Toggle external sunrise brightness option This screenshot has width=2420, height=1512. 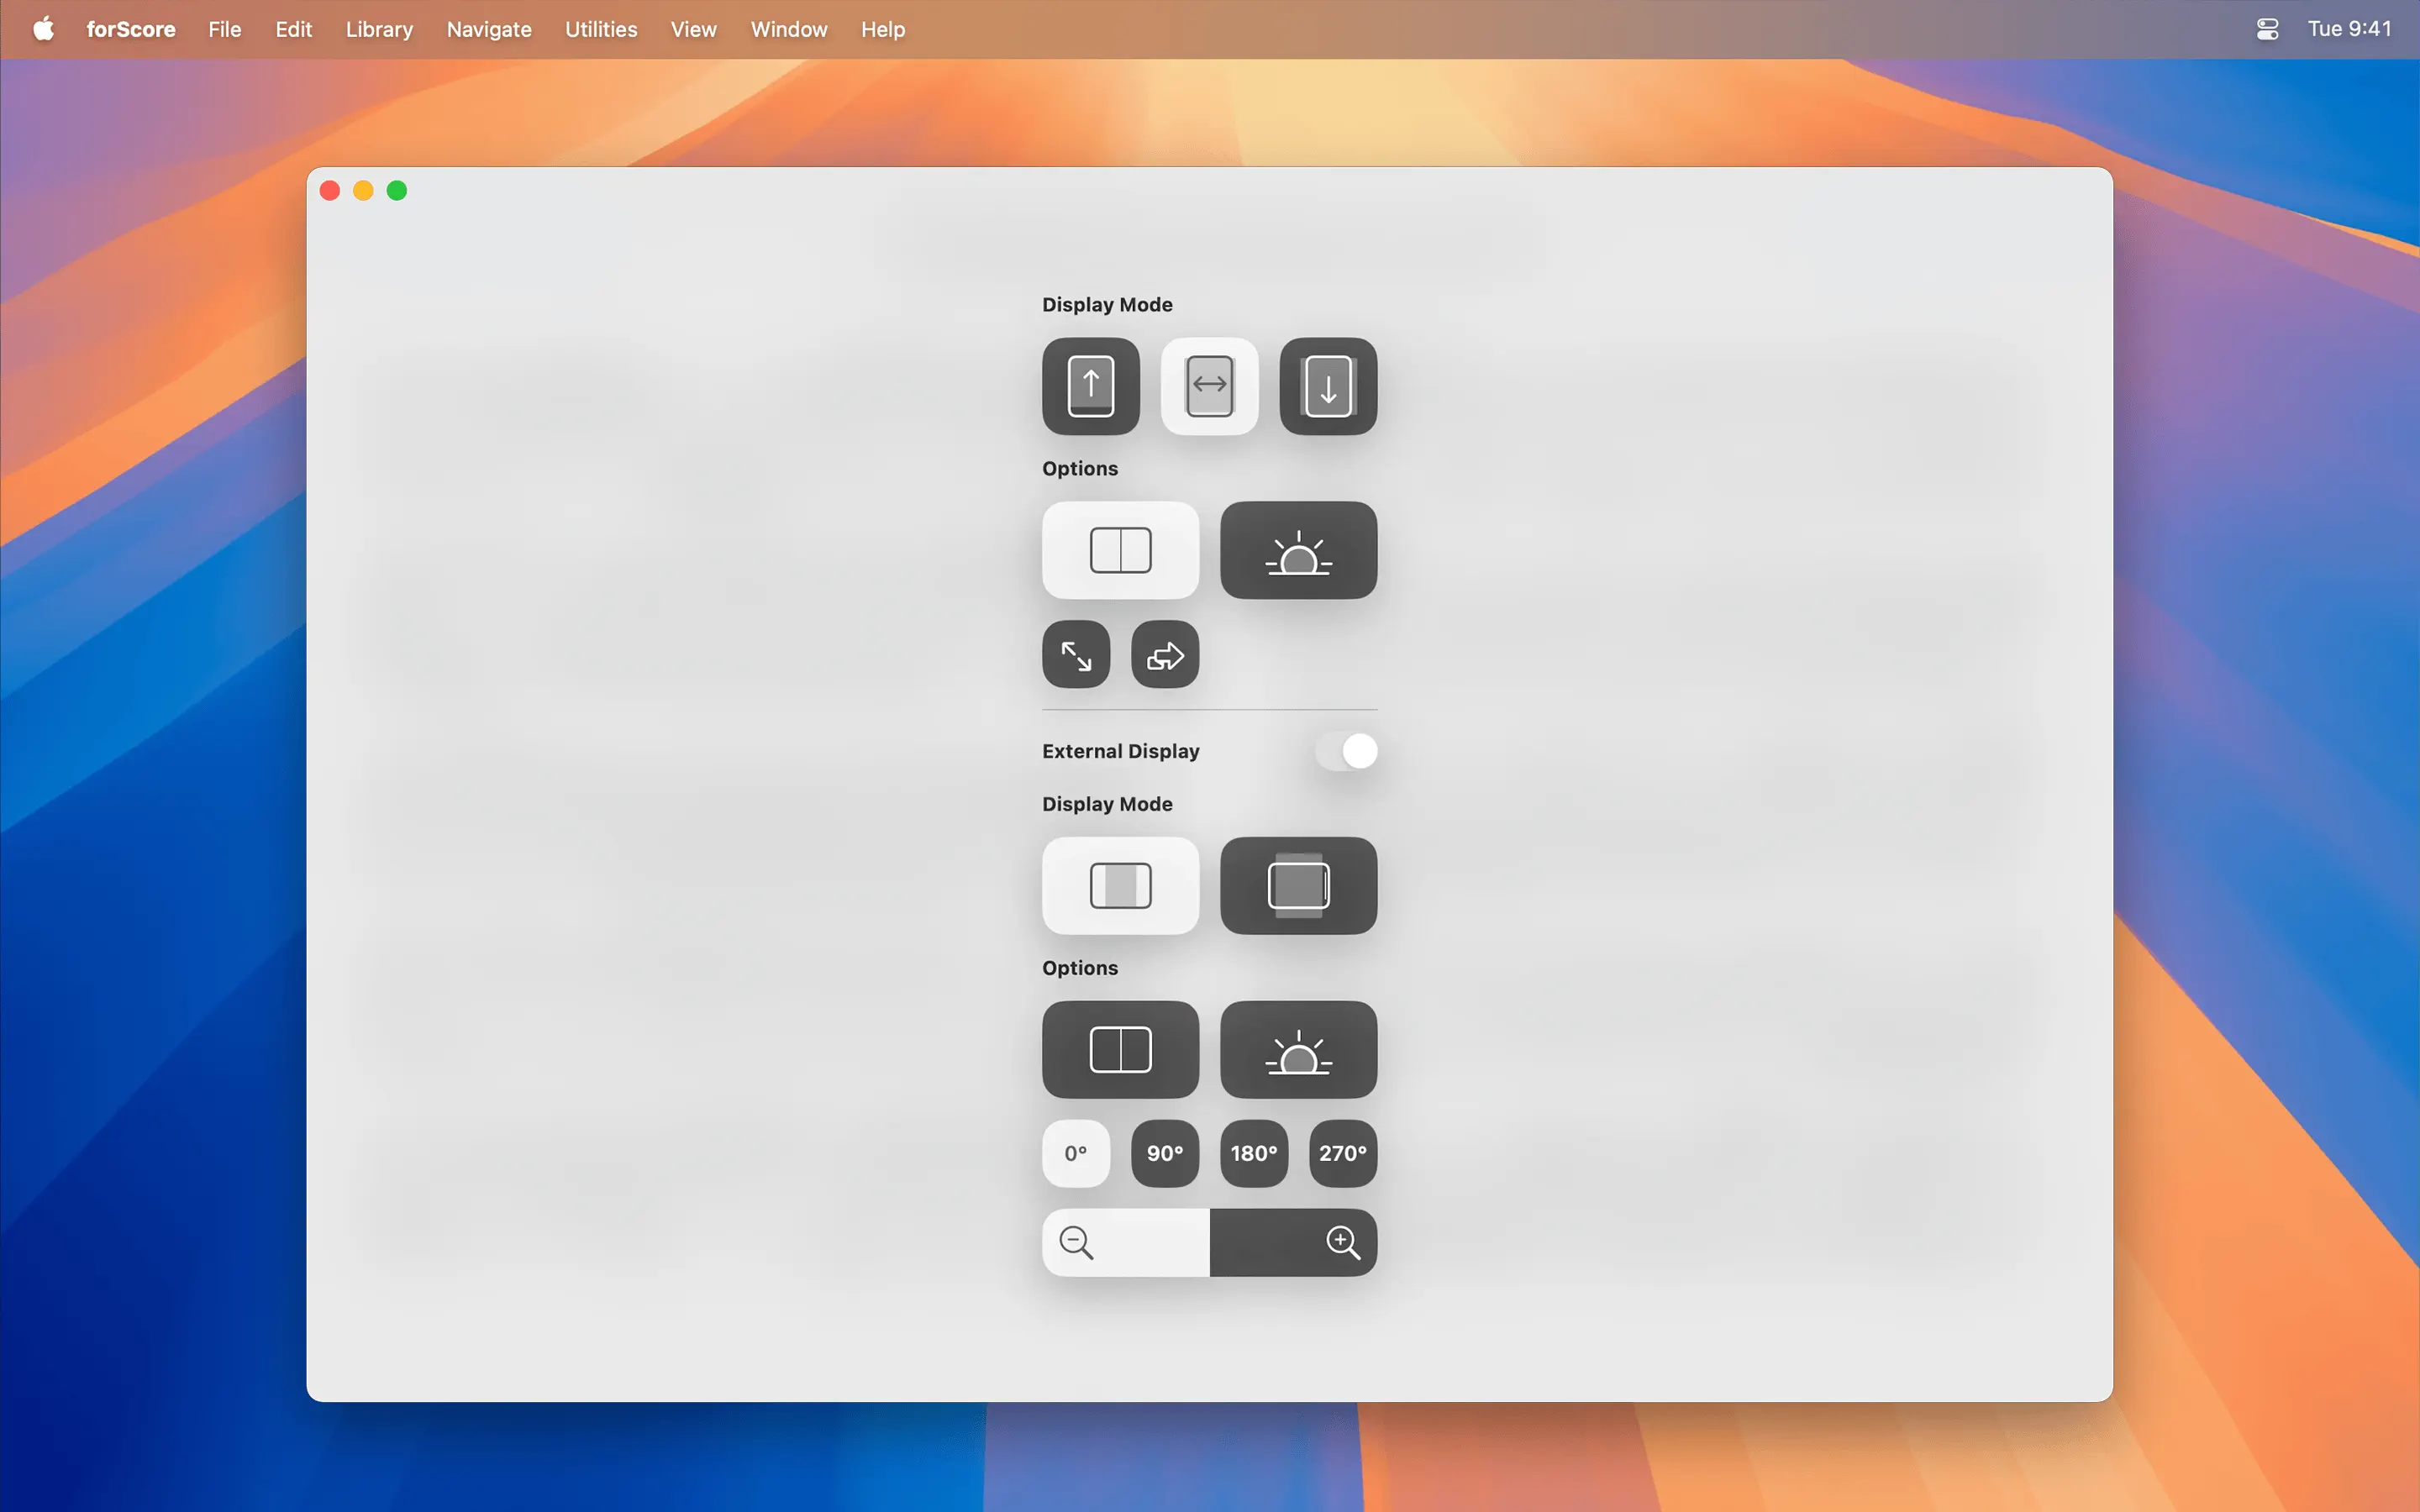[x=1298, y=1050]
